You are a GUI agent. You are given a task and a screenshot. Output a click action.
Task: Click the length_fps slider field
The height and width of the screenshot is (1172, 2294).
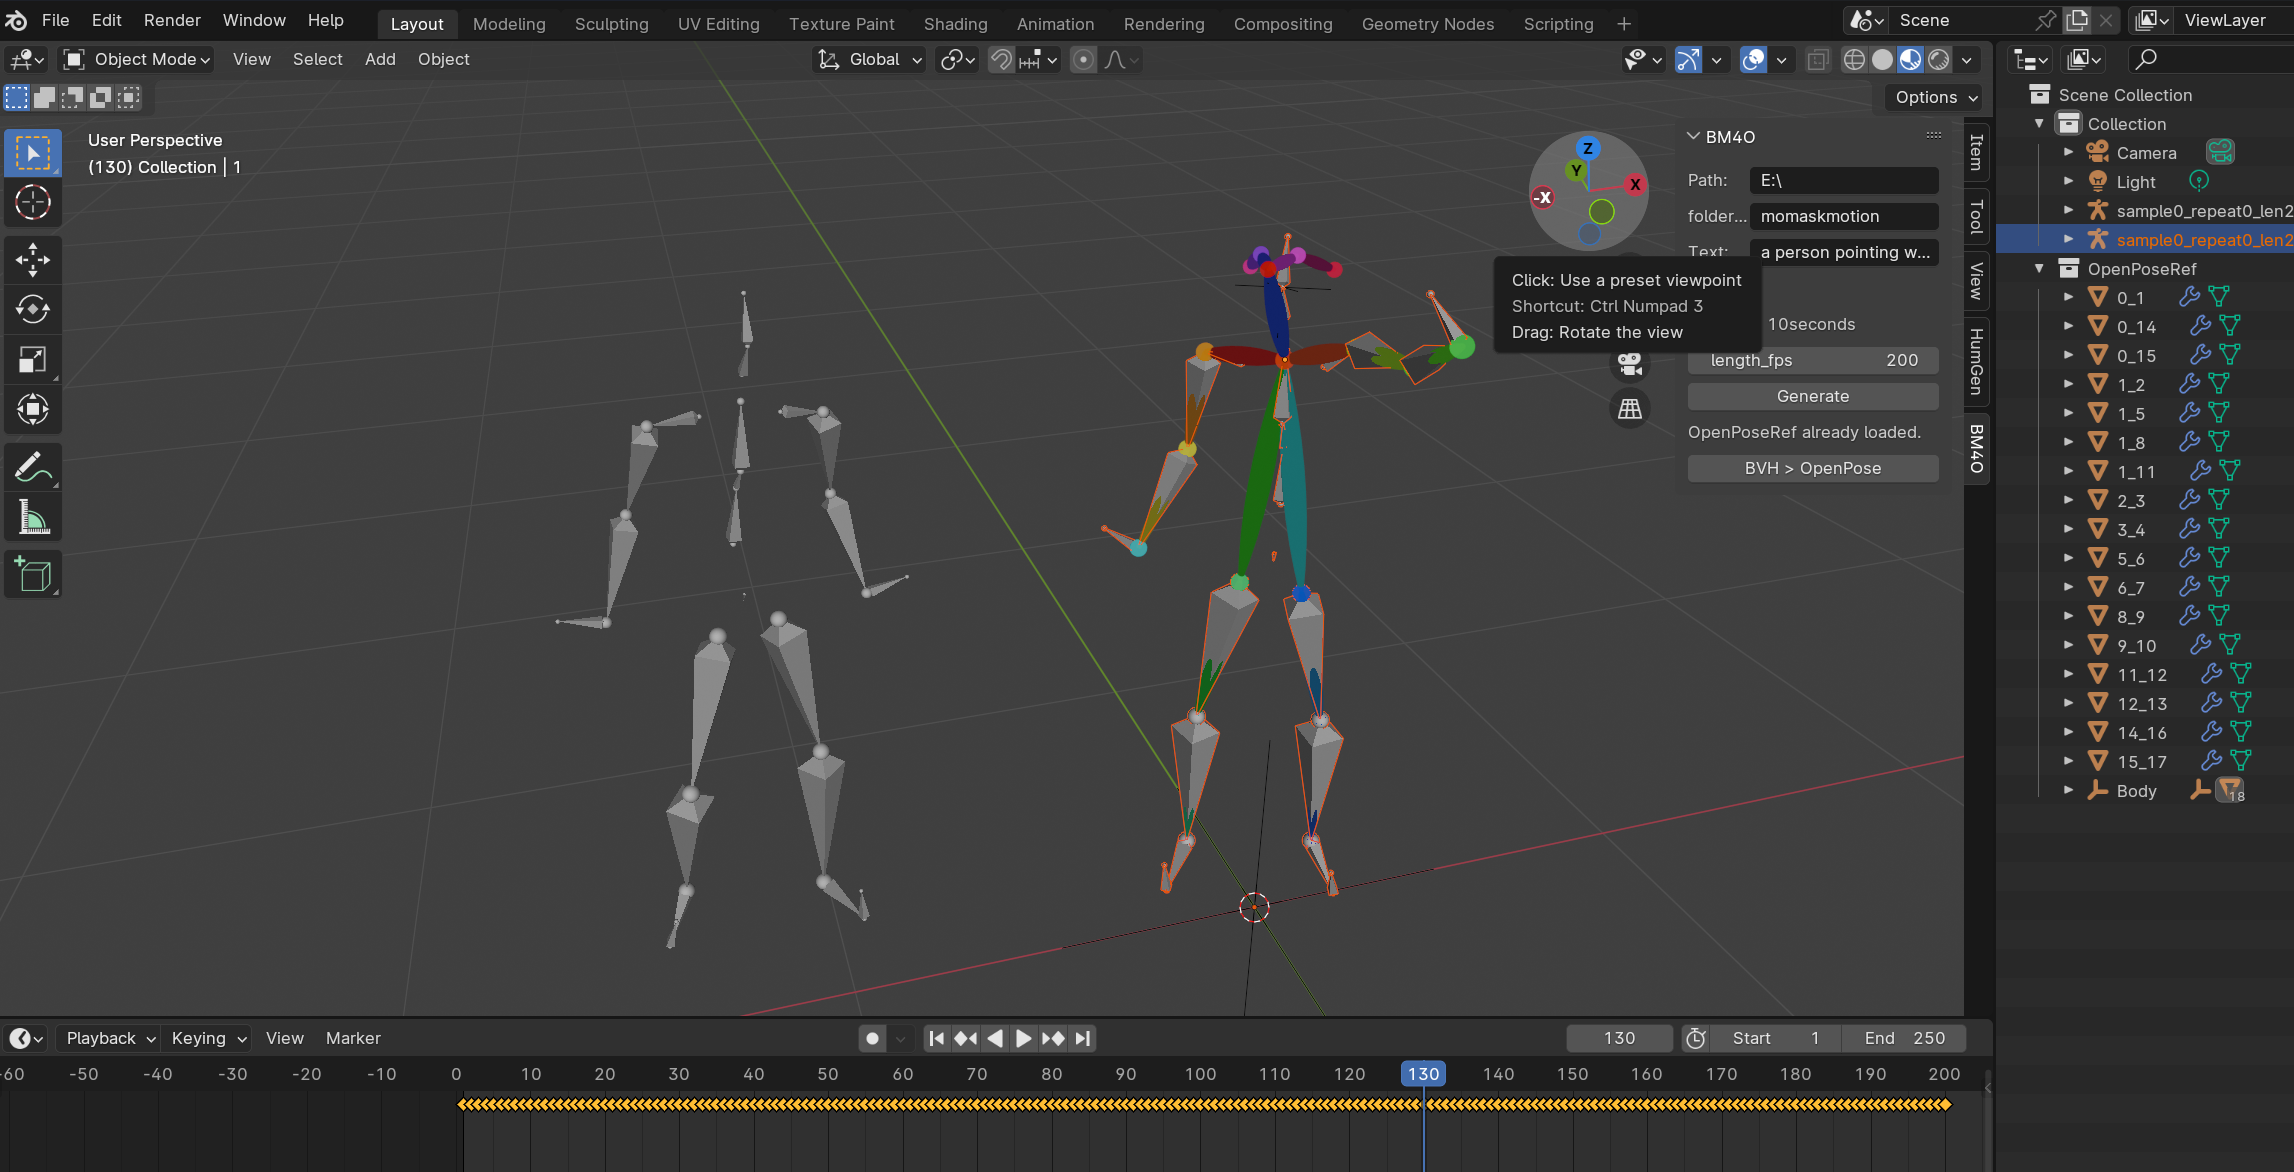coord(1812,360)
